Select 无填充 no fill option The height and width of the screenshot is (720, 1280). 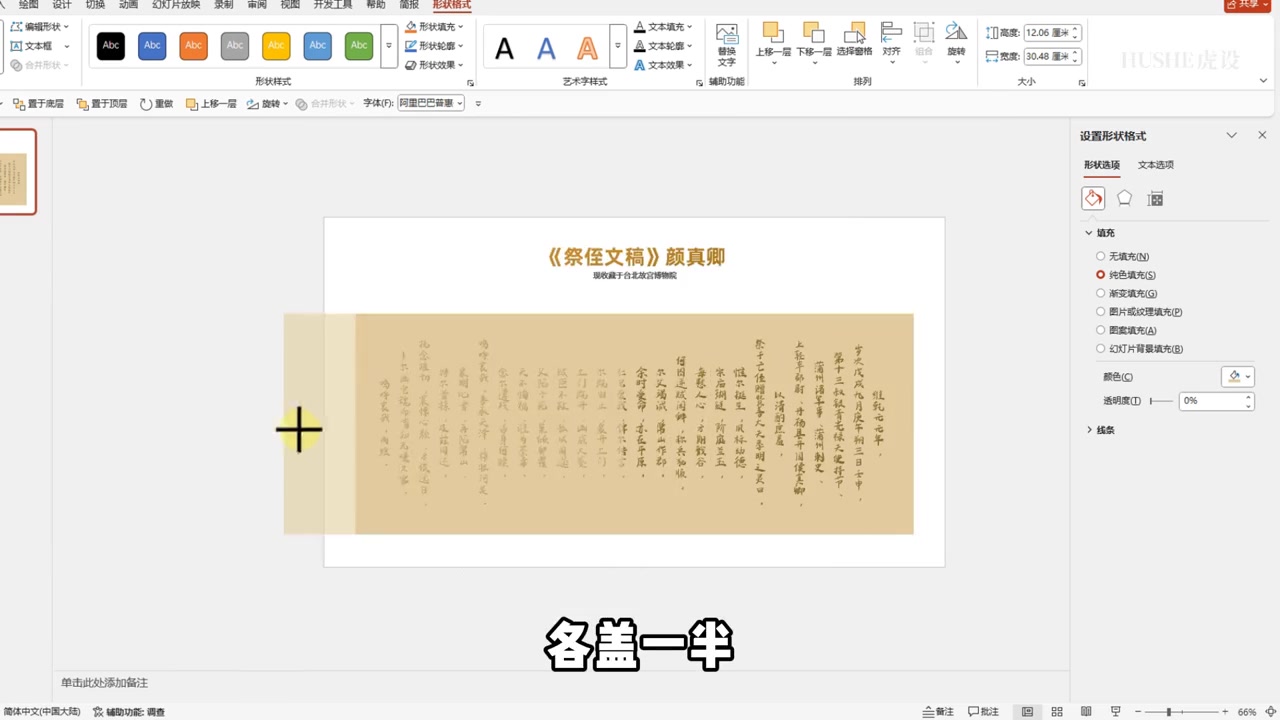point(1124,257)
